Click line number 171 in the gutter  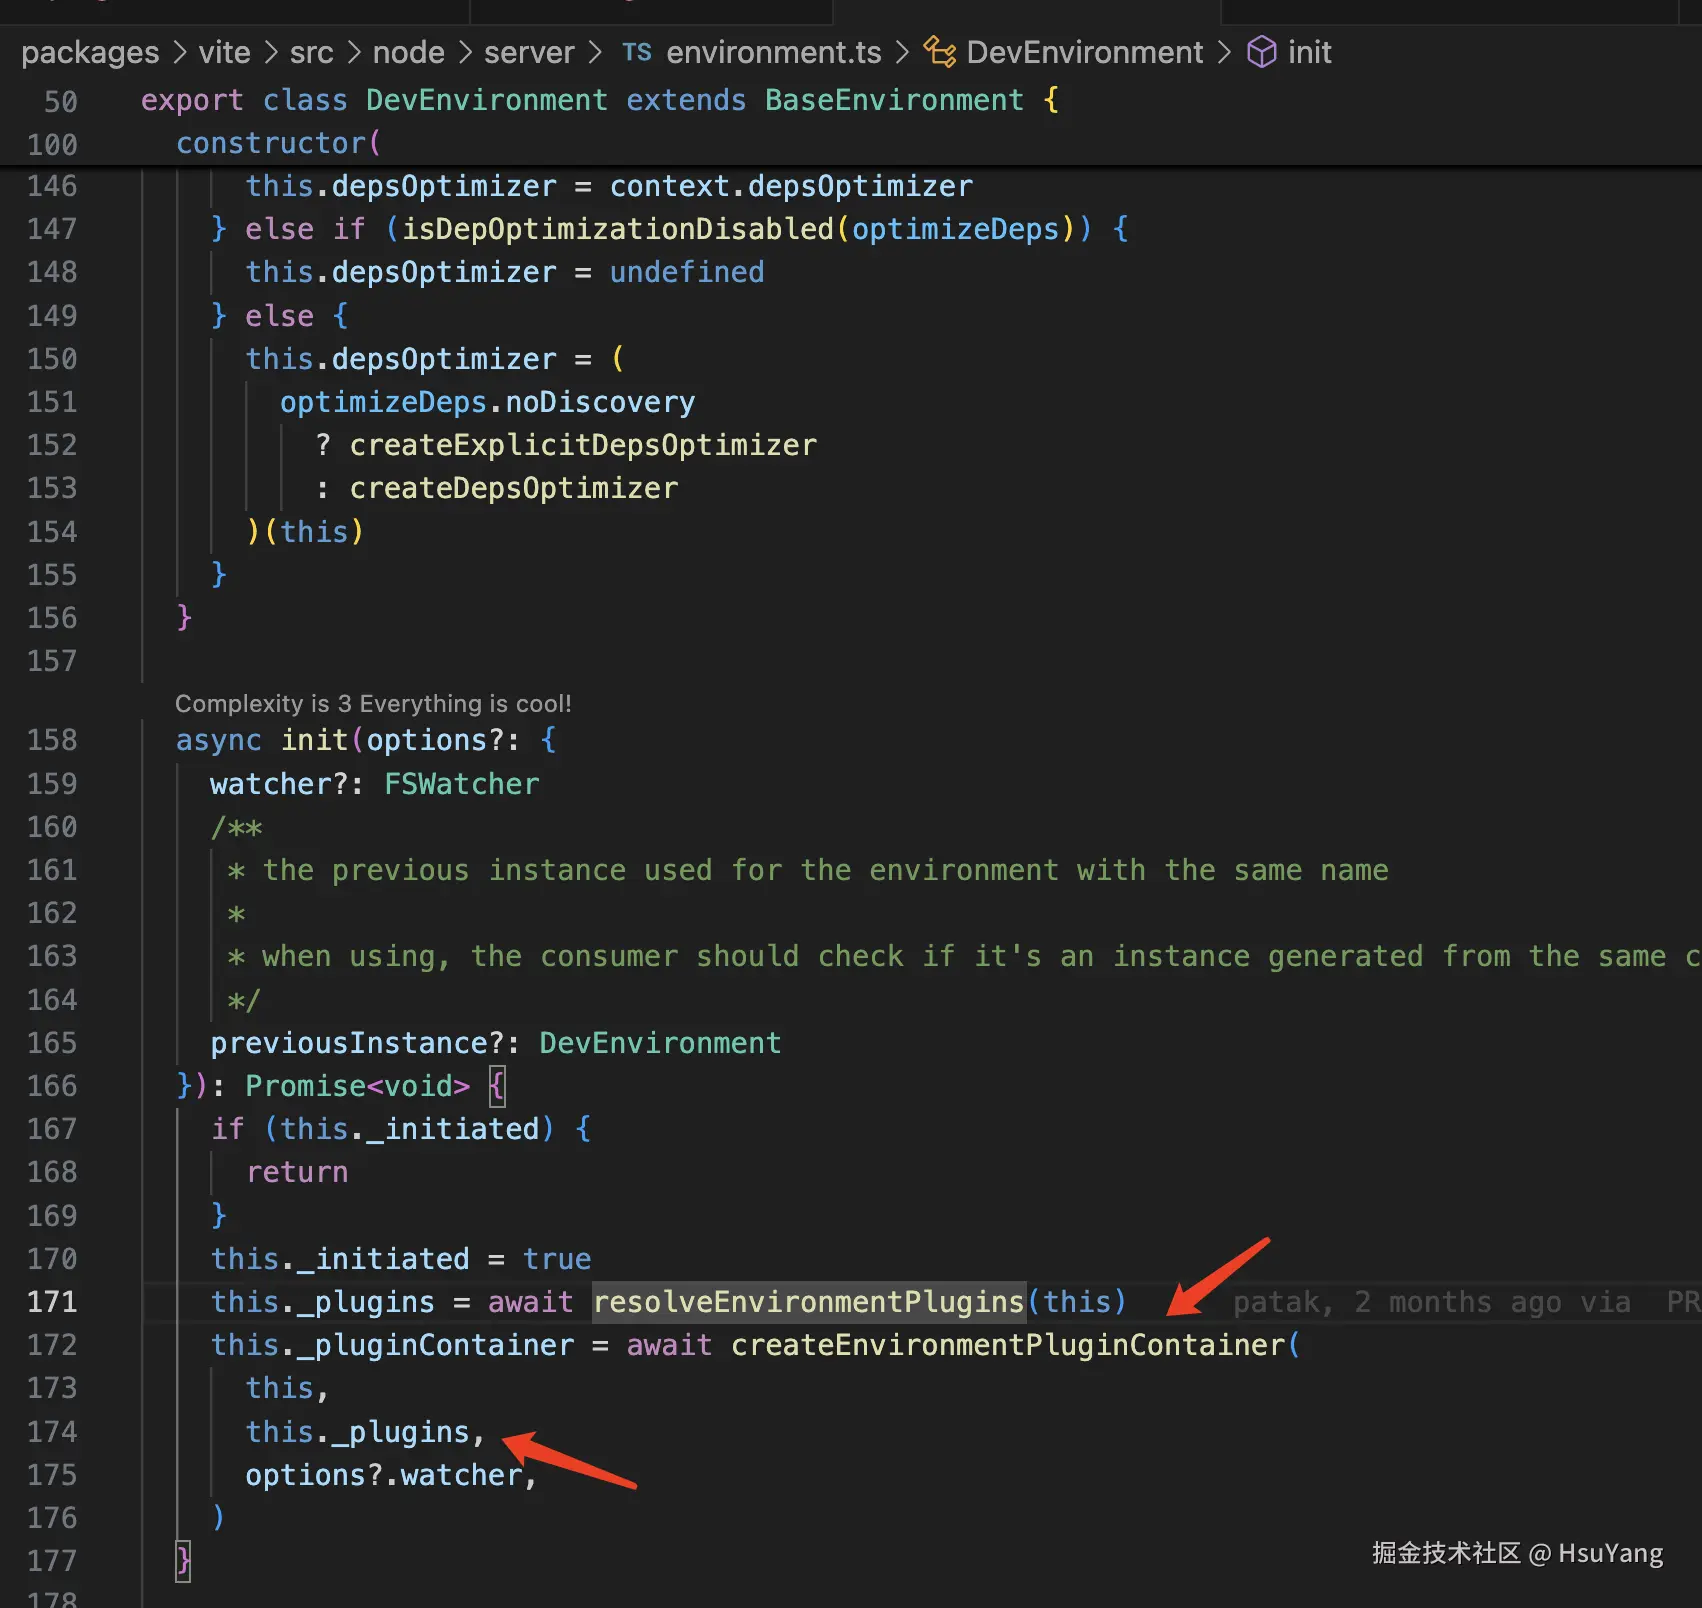click(52, 1302)
